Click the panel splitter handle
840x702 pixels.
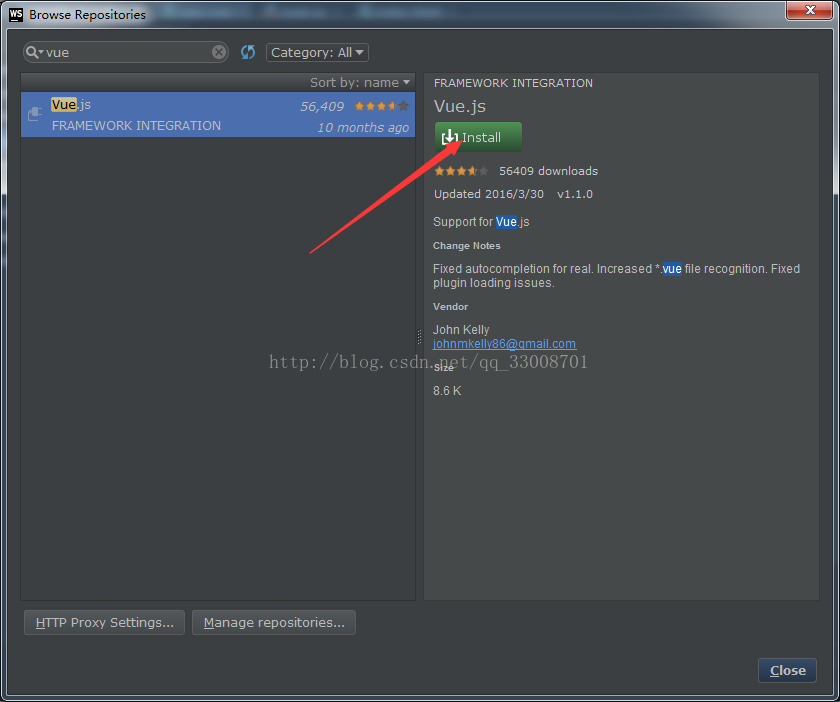pos(419,337)
